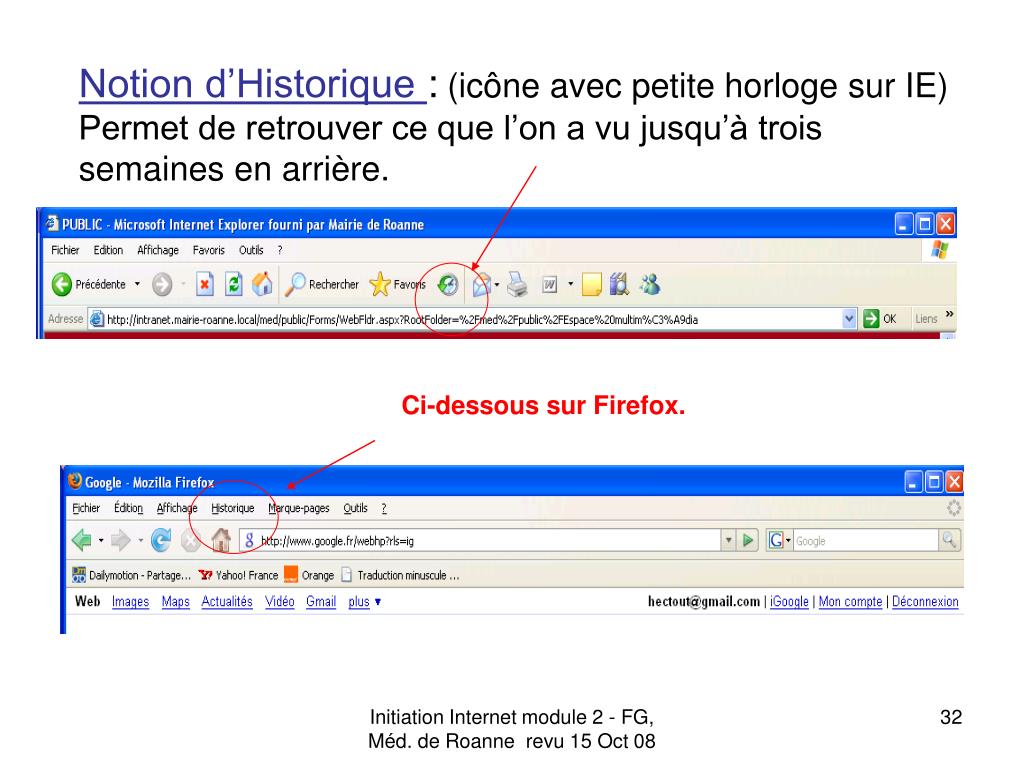Click the magnifier search button in Firefox

point(949,540)
